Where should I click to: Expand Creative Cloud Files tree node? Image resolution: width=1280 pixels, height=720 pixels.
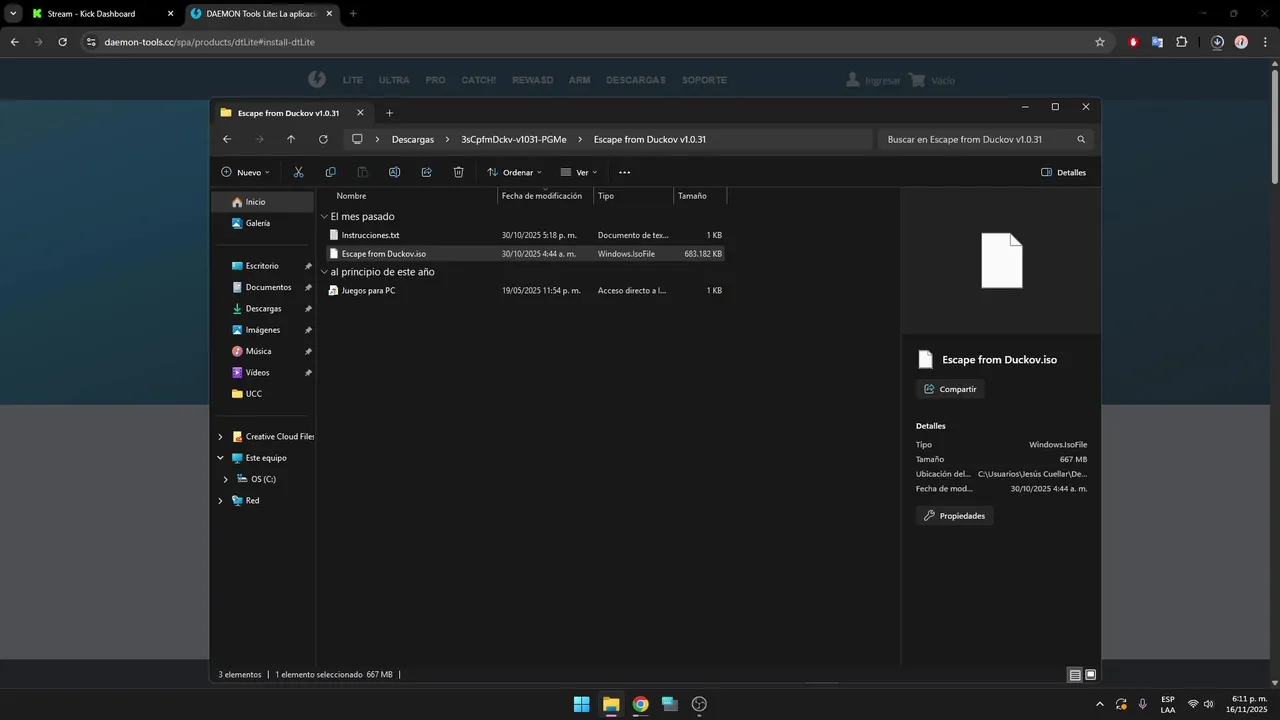click(x=221, y=437)
